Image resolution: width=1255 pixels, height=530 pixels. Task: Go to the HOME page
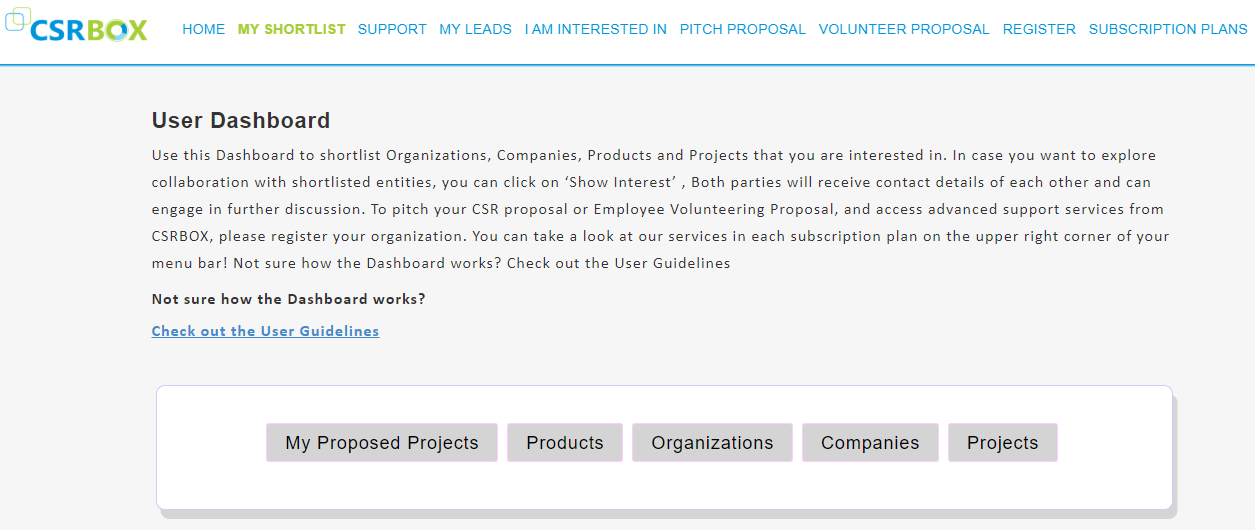(204, 29)
